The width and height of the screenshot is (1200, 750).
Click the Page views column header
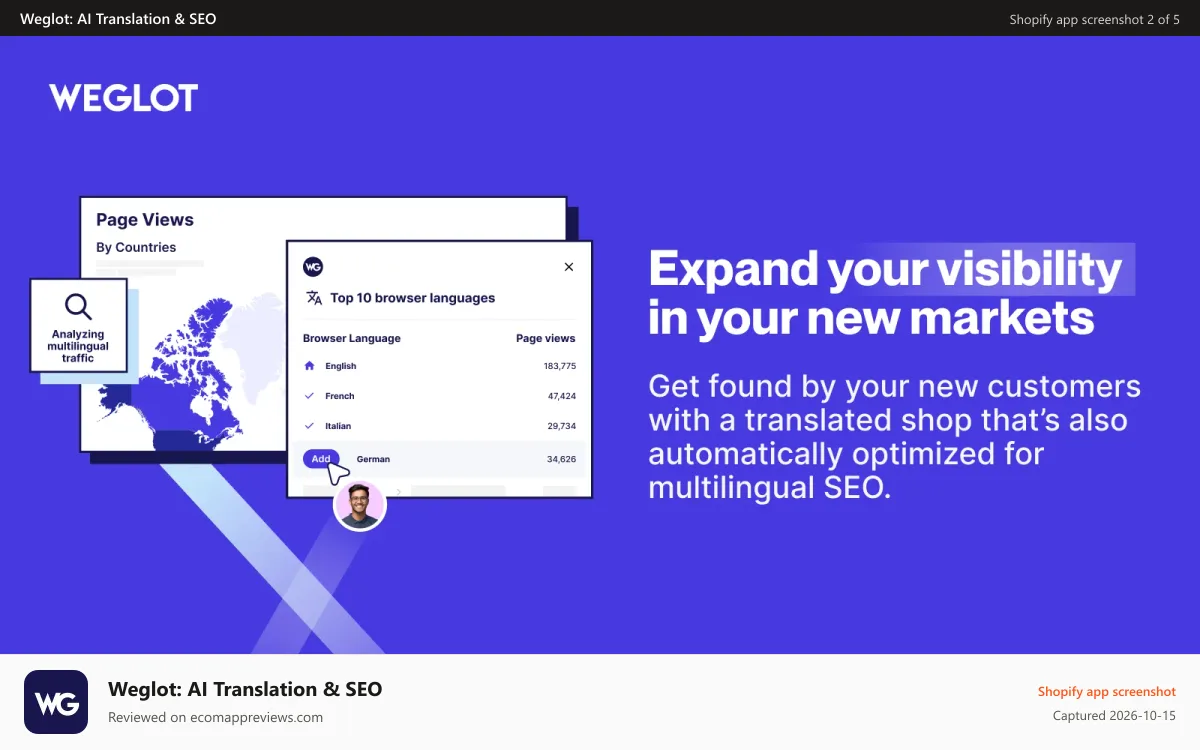[x=546, y=338]
